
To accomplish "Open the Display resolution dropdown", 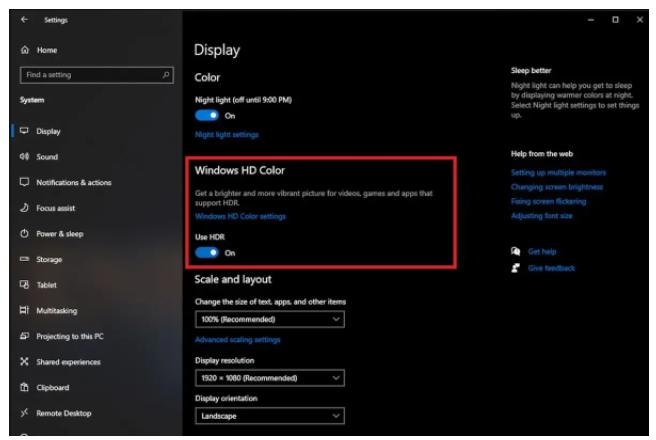I will point(270,378).
